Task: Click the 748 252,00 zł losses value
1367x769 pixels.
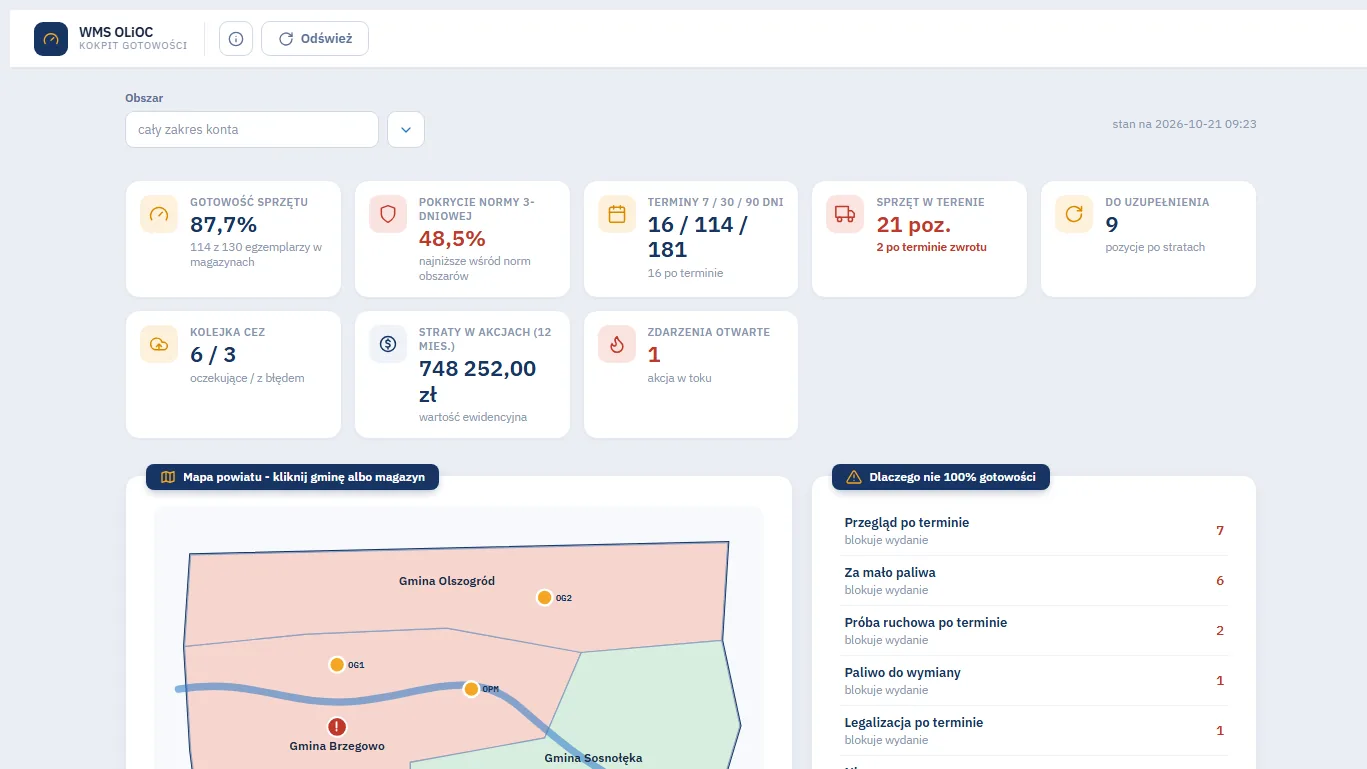Action: pos(477,380)
